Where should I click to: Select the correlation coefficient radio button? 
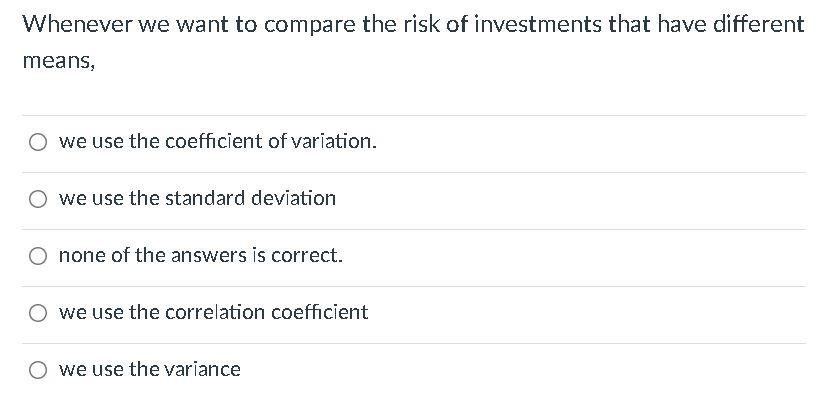coord(37,313)
